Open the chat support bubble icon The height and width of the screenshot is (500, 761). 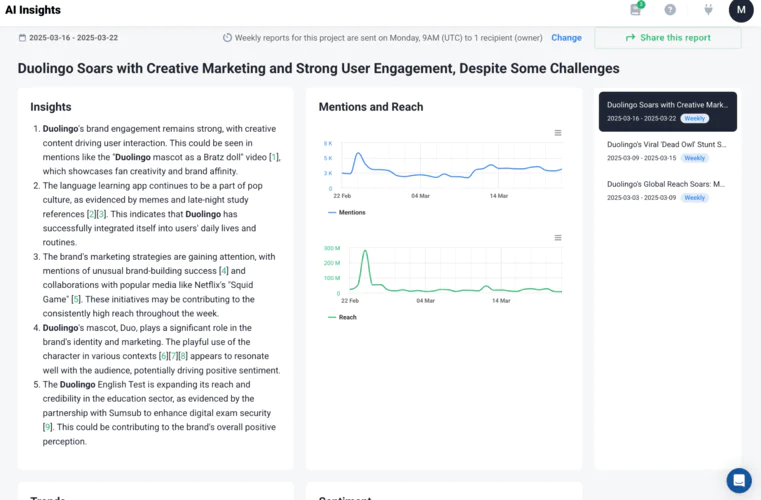(x=739, y=481)
